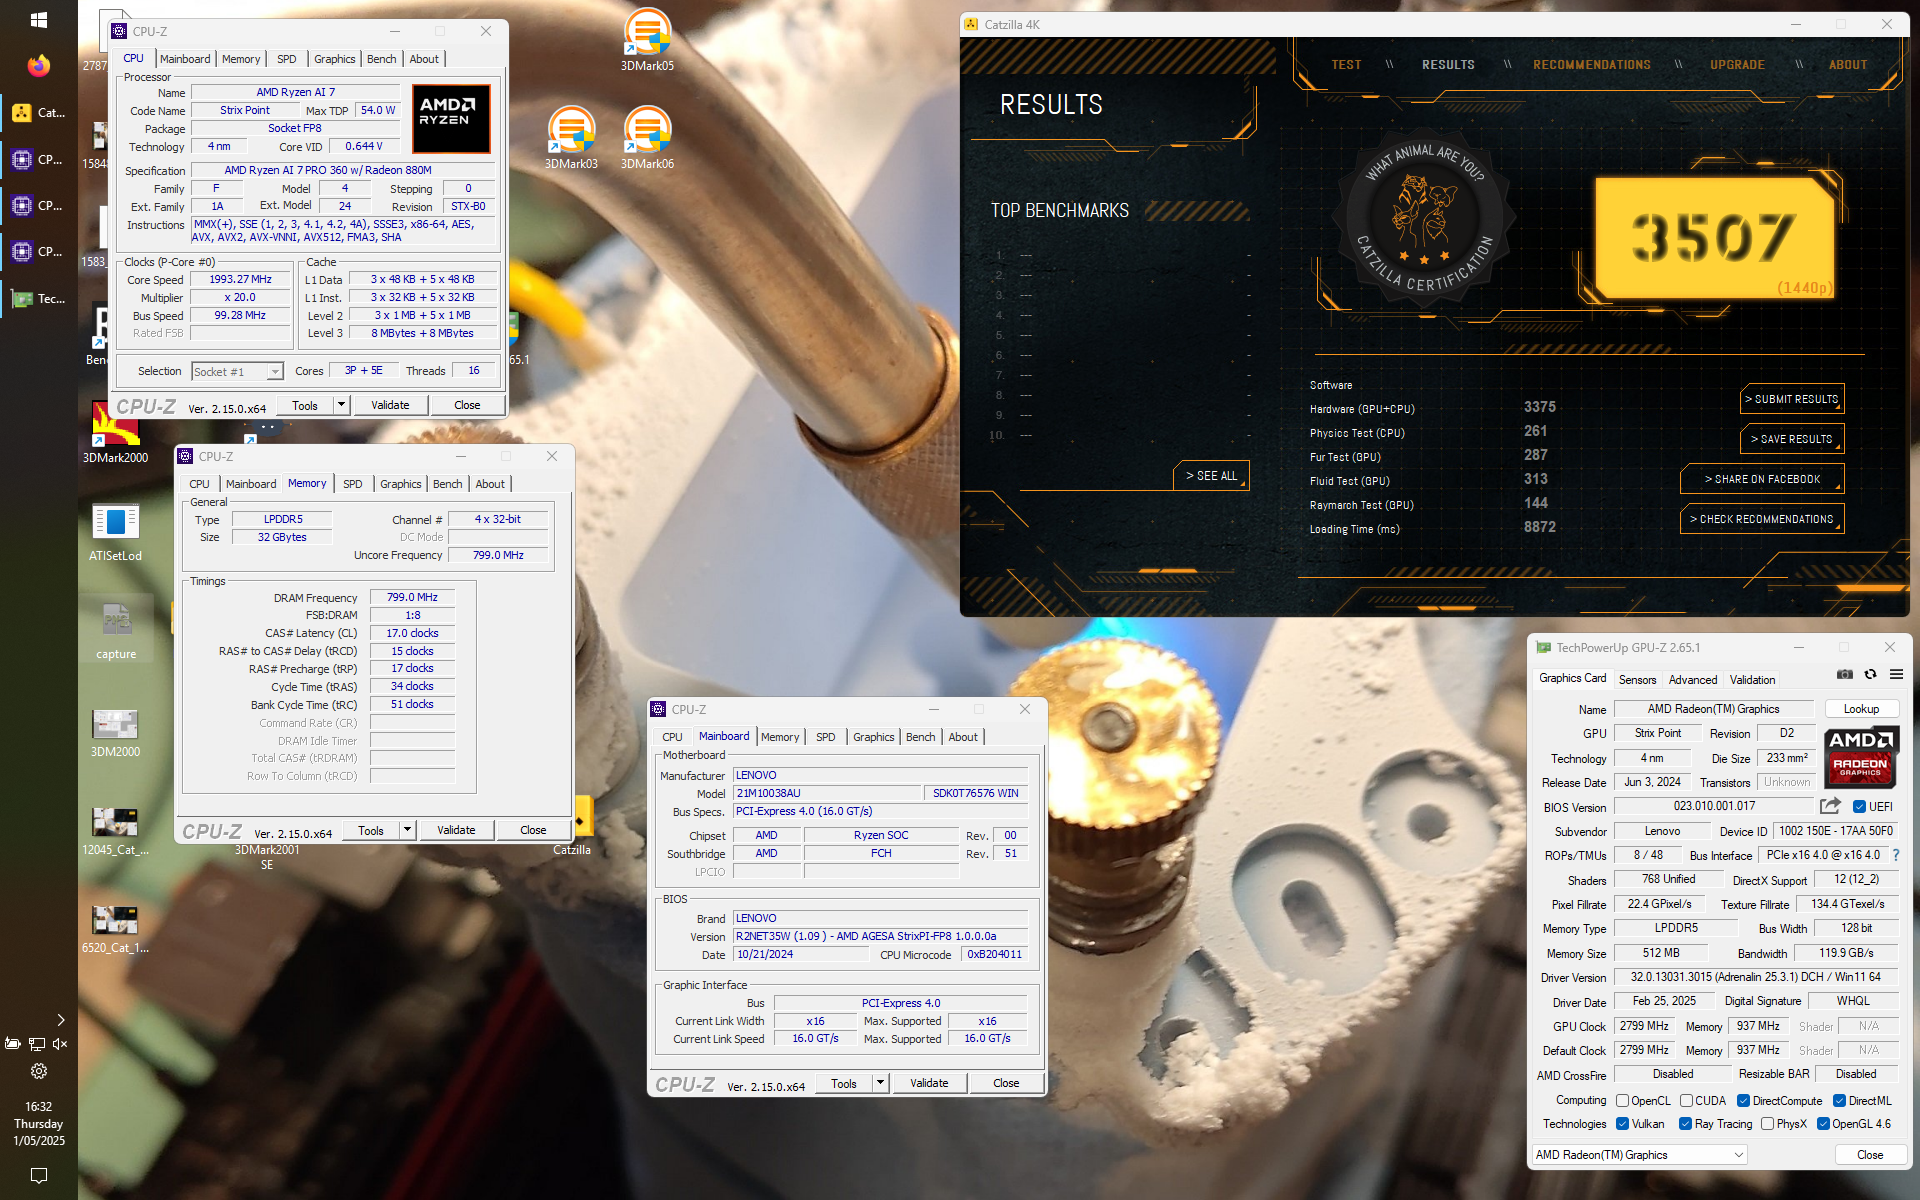Select the 12045_Cat_ file icon
Screen dimensions: 1920x1200
click(x=115, y=829)
